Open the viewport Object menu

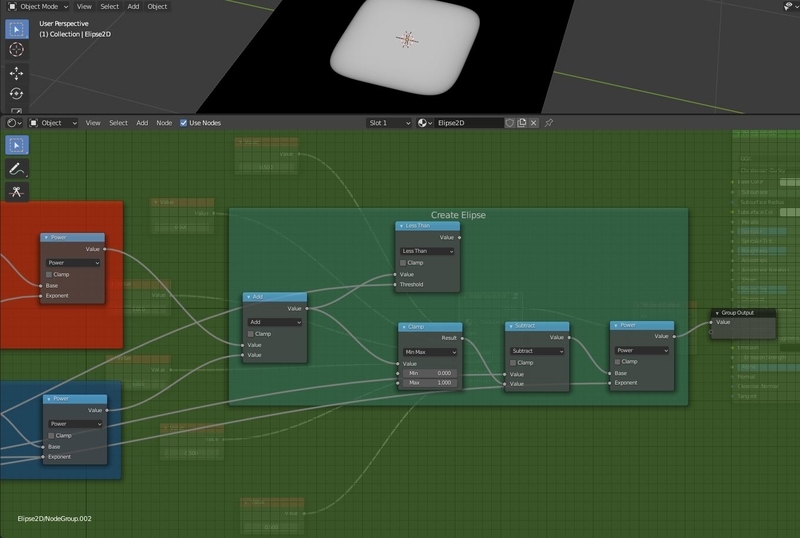pyautogui.click(x=157, y=7)
